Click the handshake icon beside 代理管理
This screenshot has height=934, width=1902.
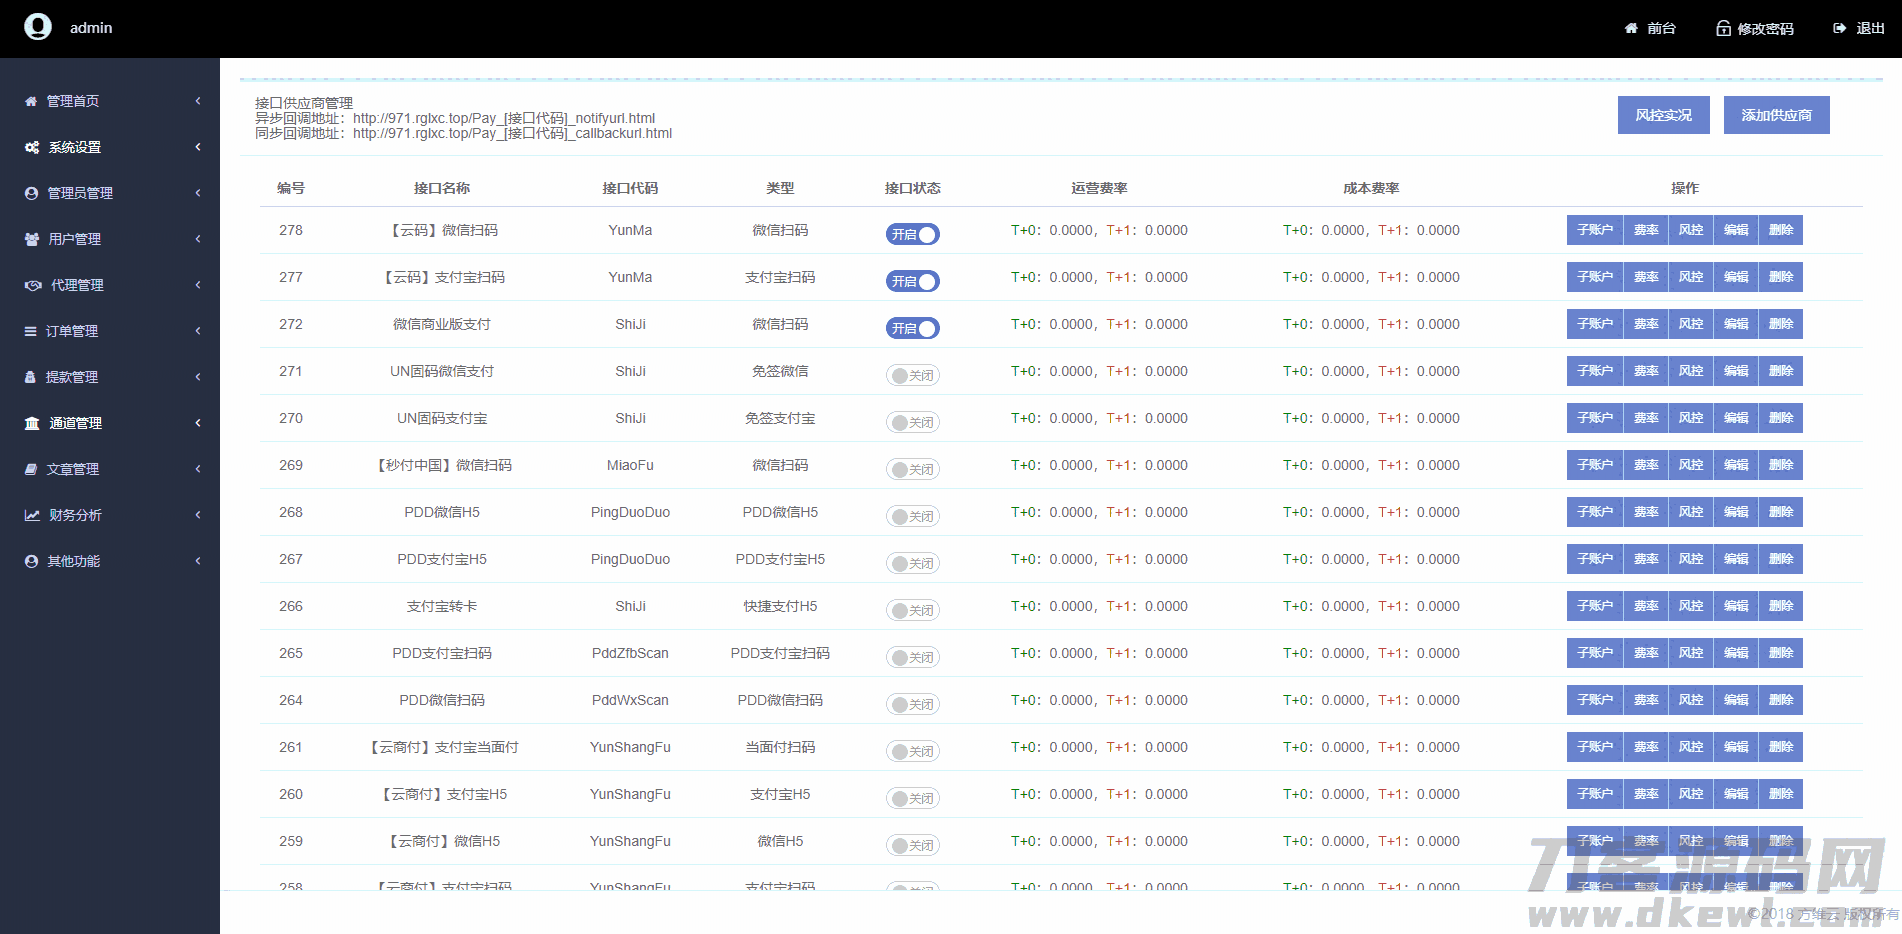coord(33,285)
